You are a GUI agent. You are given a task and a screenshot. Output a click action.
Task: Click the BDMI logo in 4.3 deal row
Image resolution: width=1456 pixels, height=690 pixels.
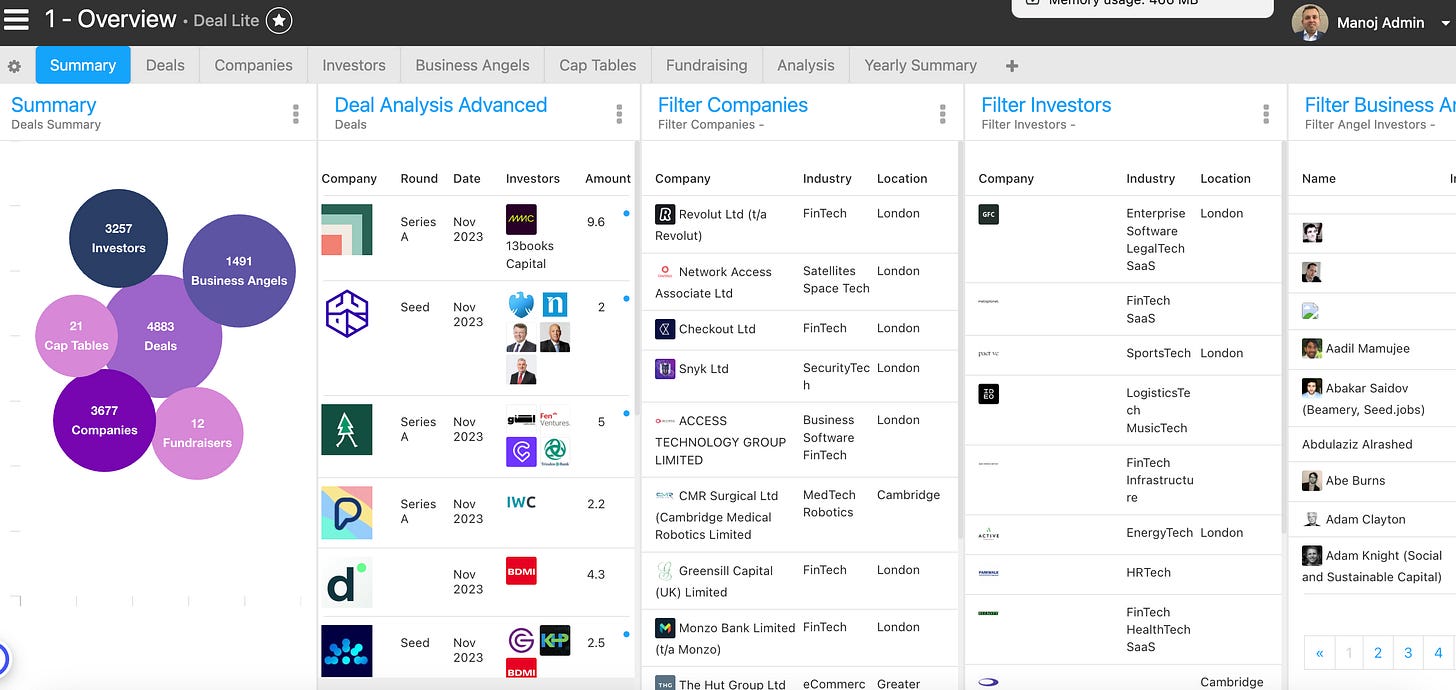pyautogui.click(x=521, y=571)
